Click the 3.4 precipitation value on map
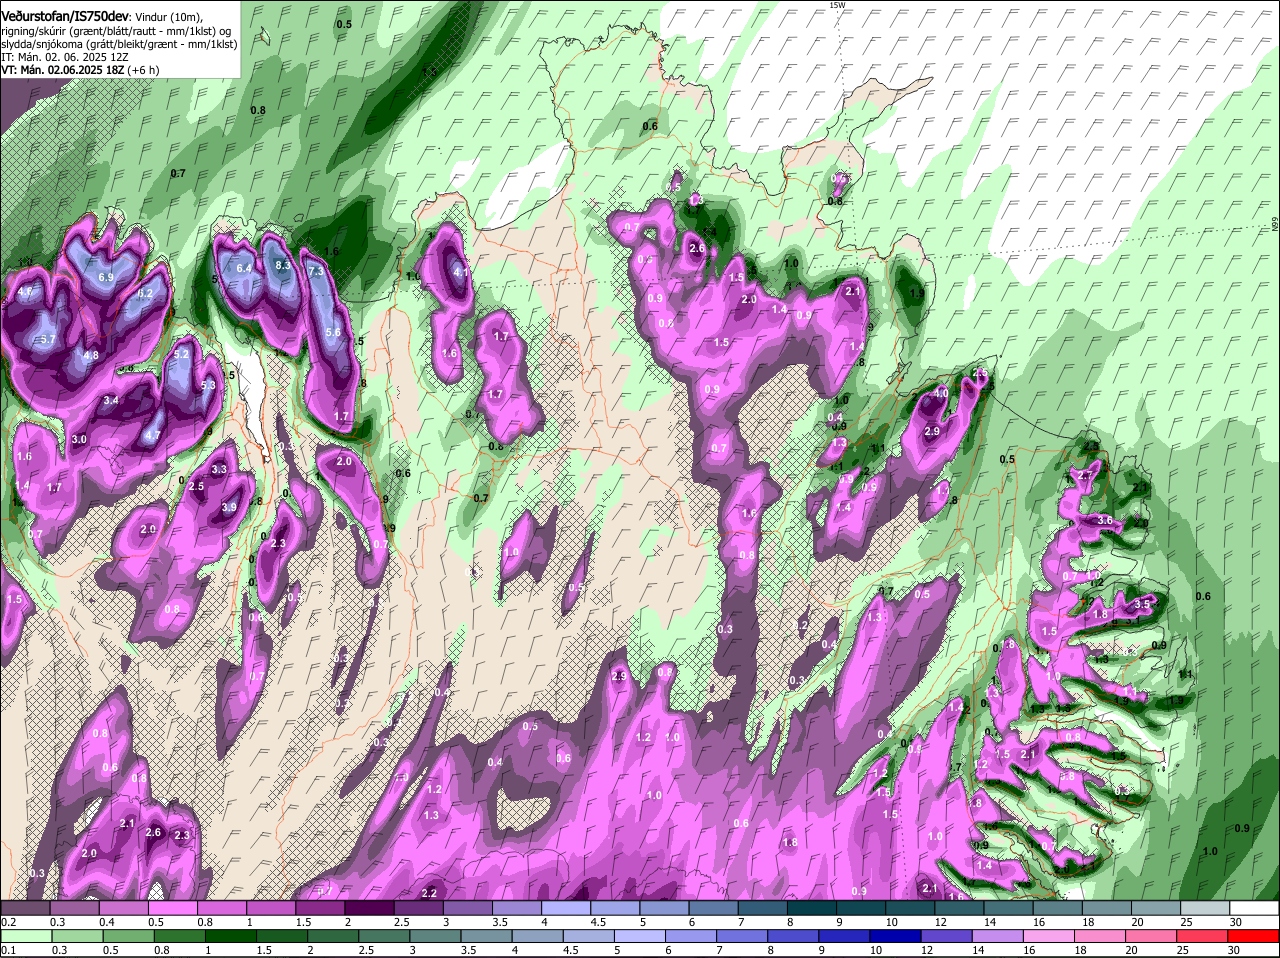Screen dimensions: 1280x958 (111, 401)
